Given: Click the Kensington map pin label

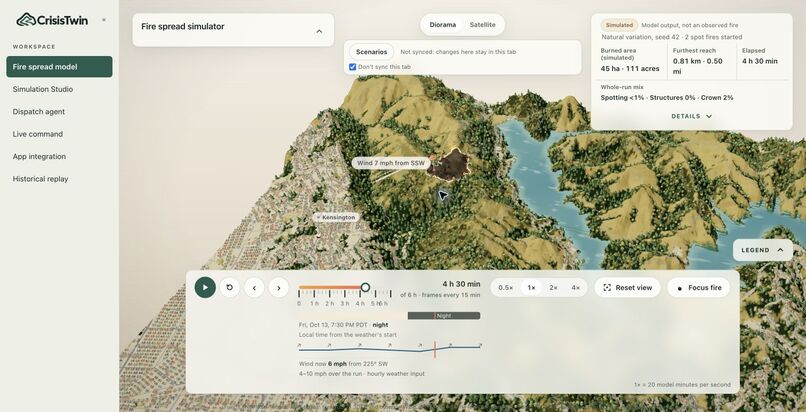Looking at the screenshot, I should point(336,217).
